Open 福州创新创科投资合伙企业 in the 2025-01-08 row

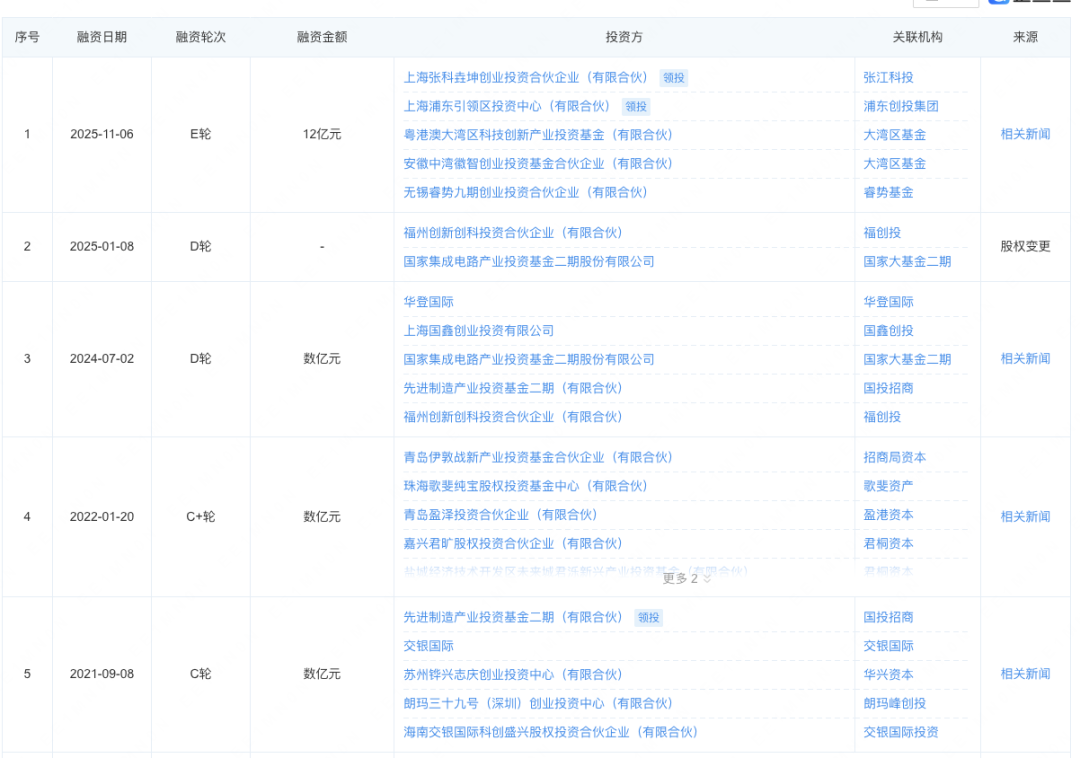point(513,233)
